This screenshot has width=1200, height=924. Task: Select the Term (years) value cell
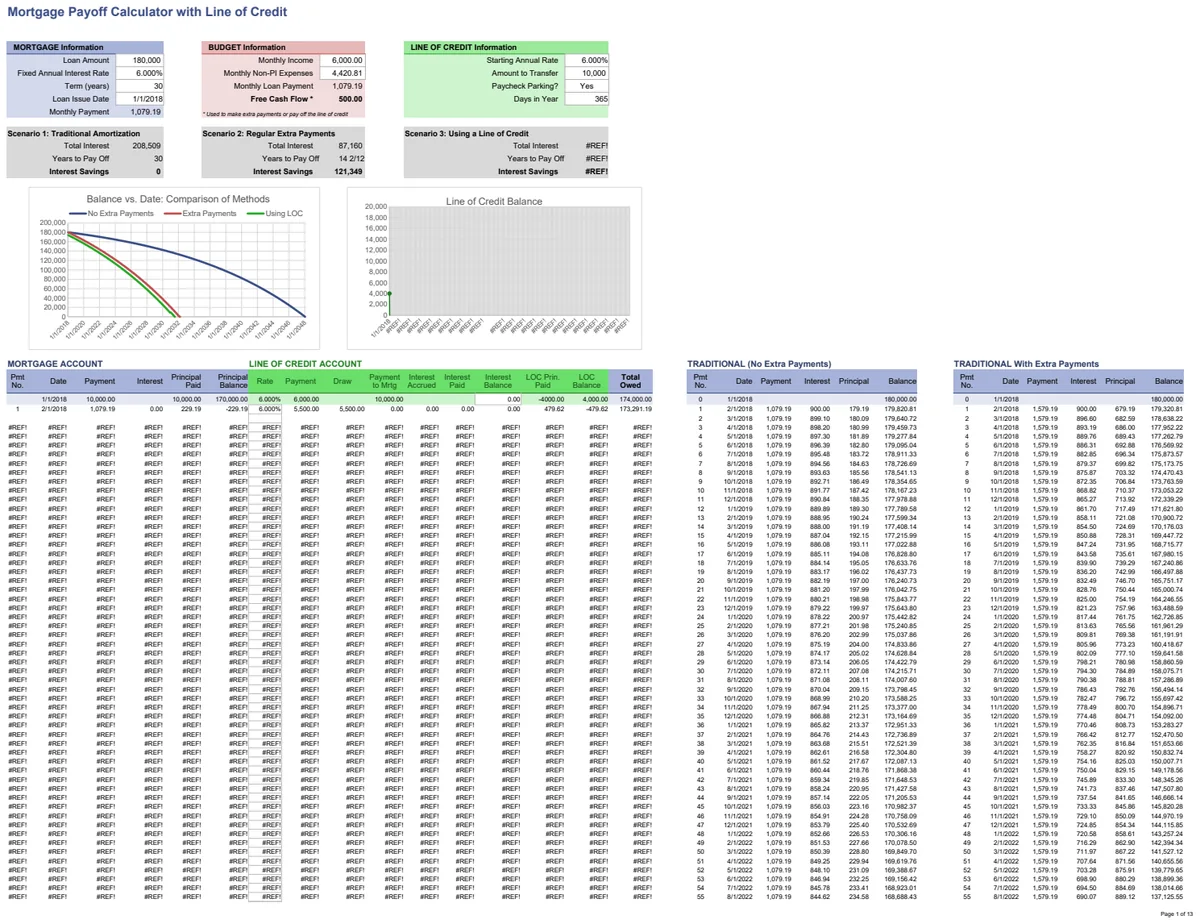(x=141, y=87)
